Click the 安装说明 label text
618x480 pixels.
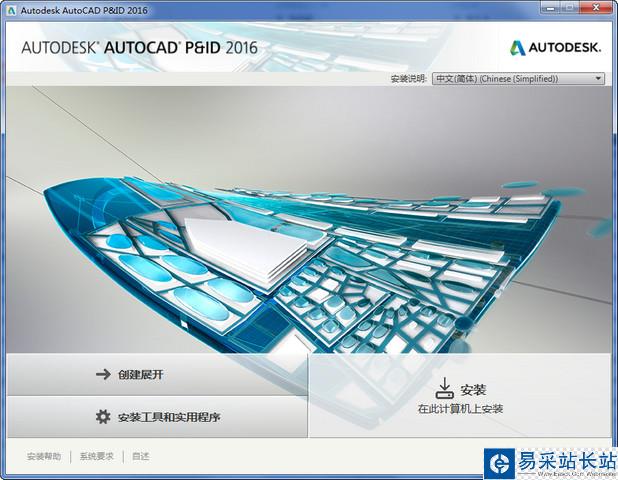(408, 78)
